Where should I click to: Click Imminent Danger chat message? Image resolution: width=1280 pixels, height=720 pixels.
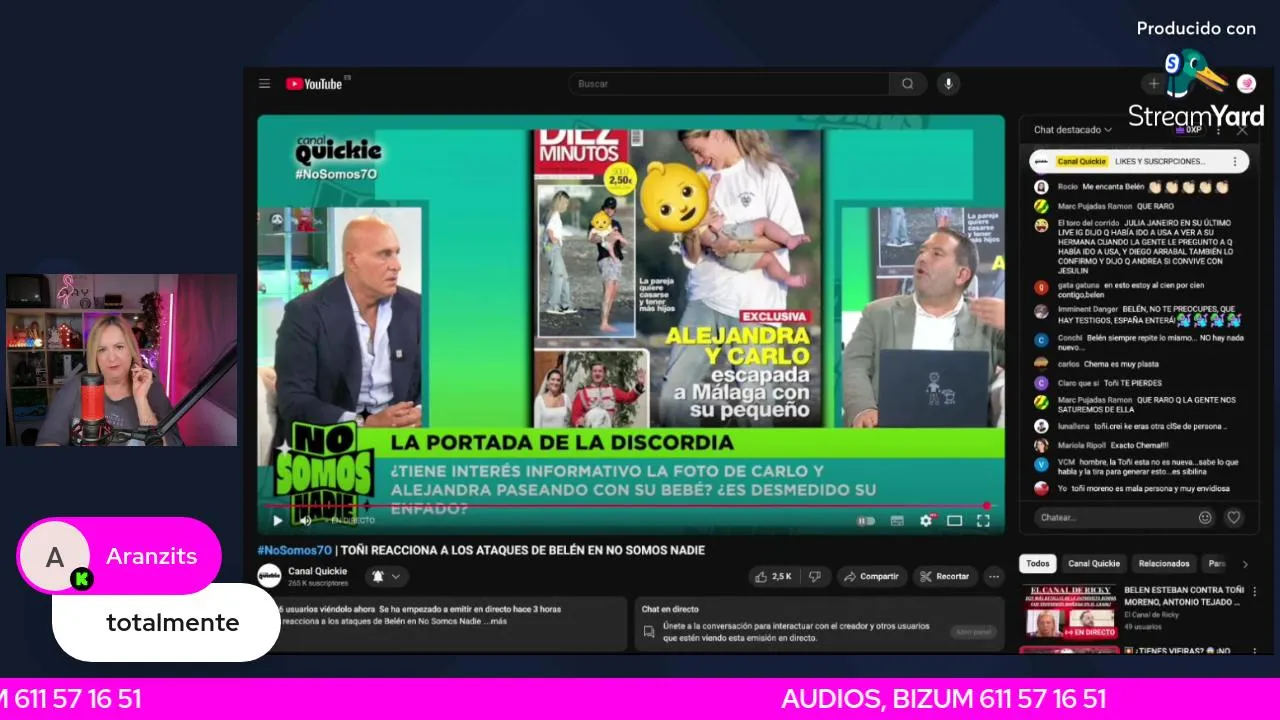[1138, 316]
